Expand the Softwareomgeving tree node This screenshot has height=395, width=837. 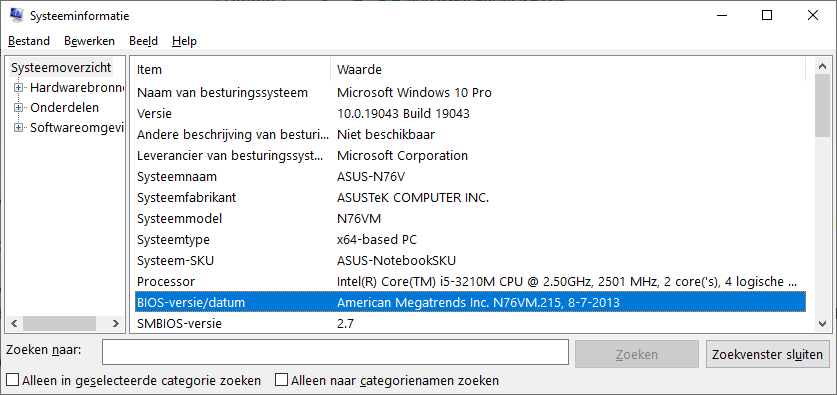pos(19,128)
